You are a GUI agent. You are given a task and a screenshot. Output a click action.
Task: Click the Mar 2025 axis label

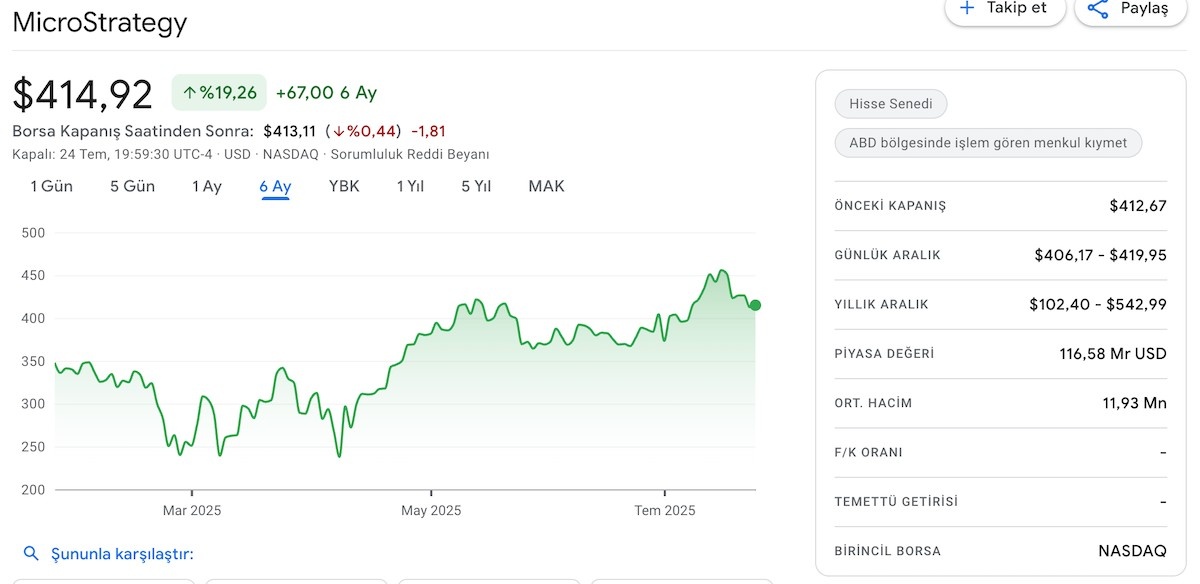192,510
